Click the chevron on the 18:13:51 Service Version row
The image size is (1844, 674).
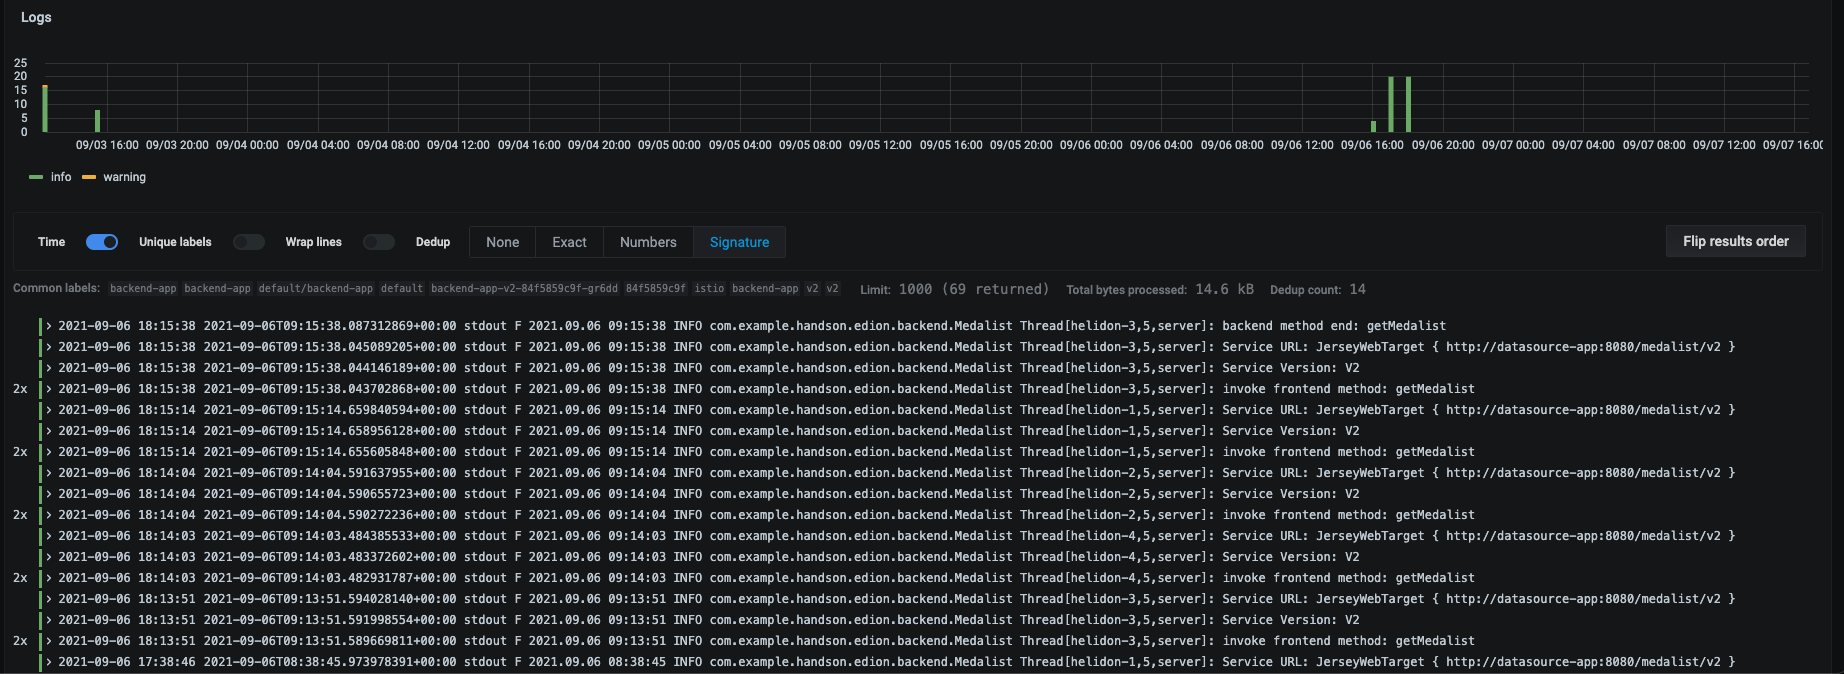[x=49, y=620]
